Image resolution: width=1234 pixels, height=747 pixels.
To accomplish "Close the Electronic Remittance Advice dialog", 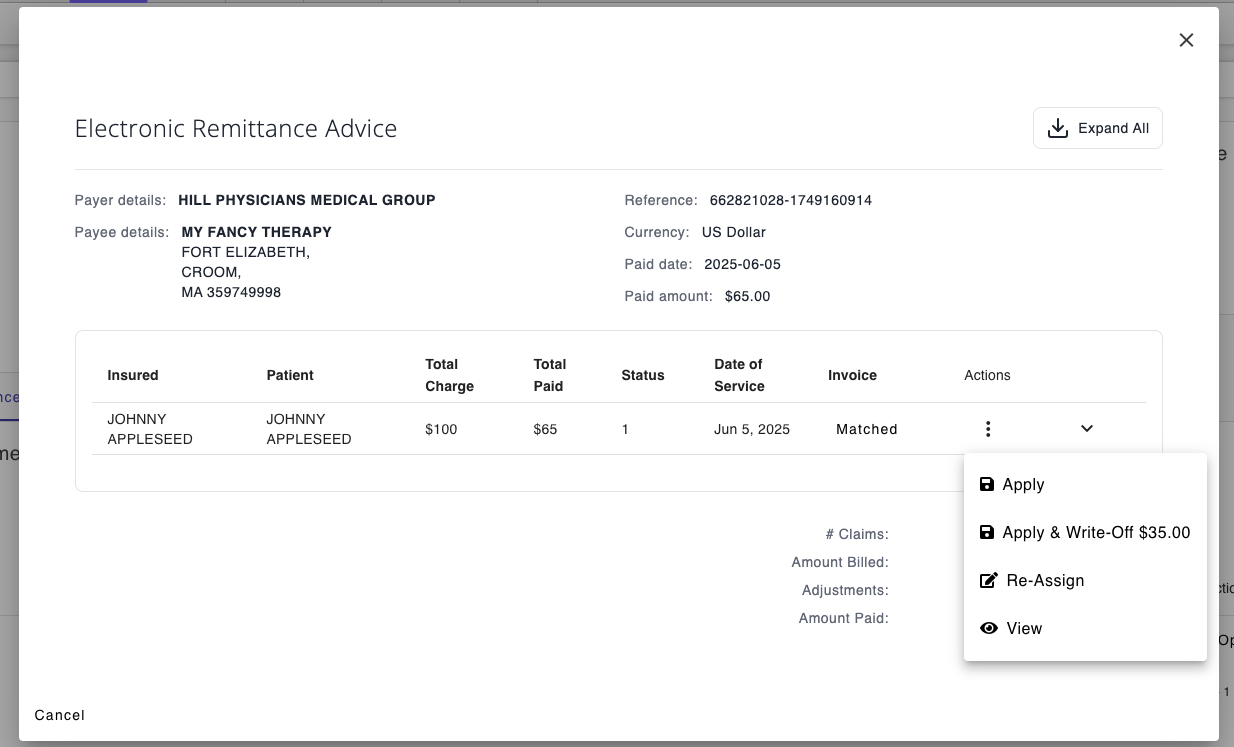I will [x=1186, y=40].
